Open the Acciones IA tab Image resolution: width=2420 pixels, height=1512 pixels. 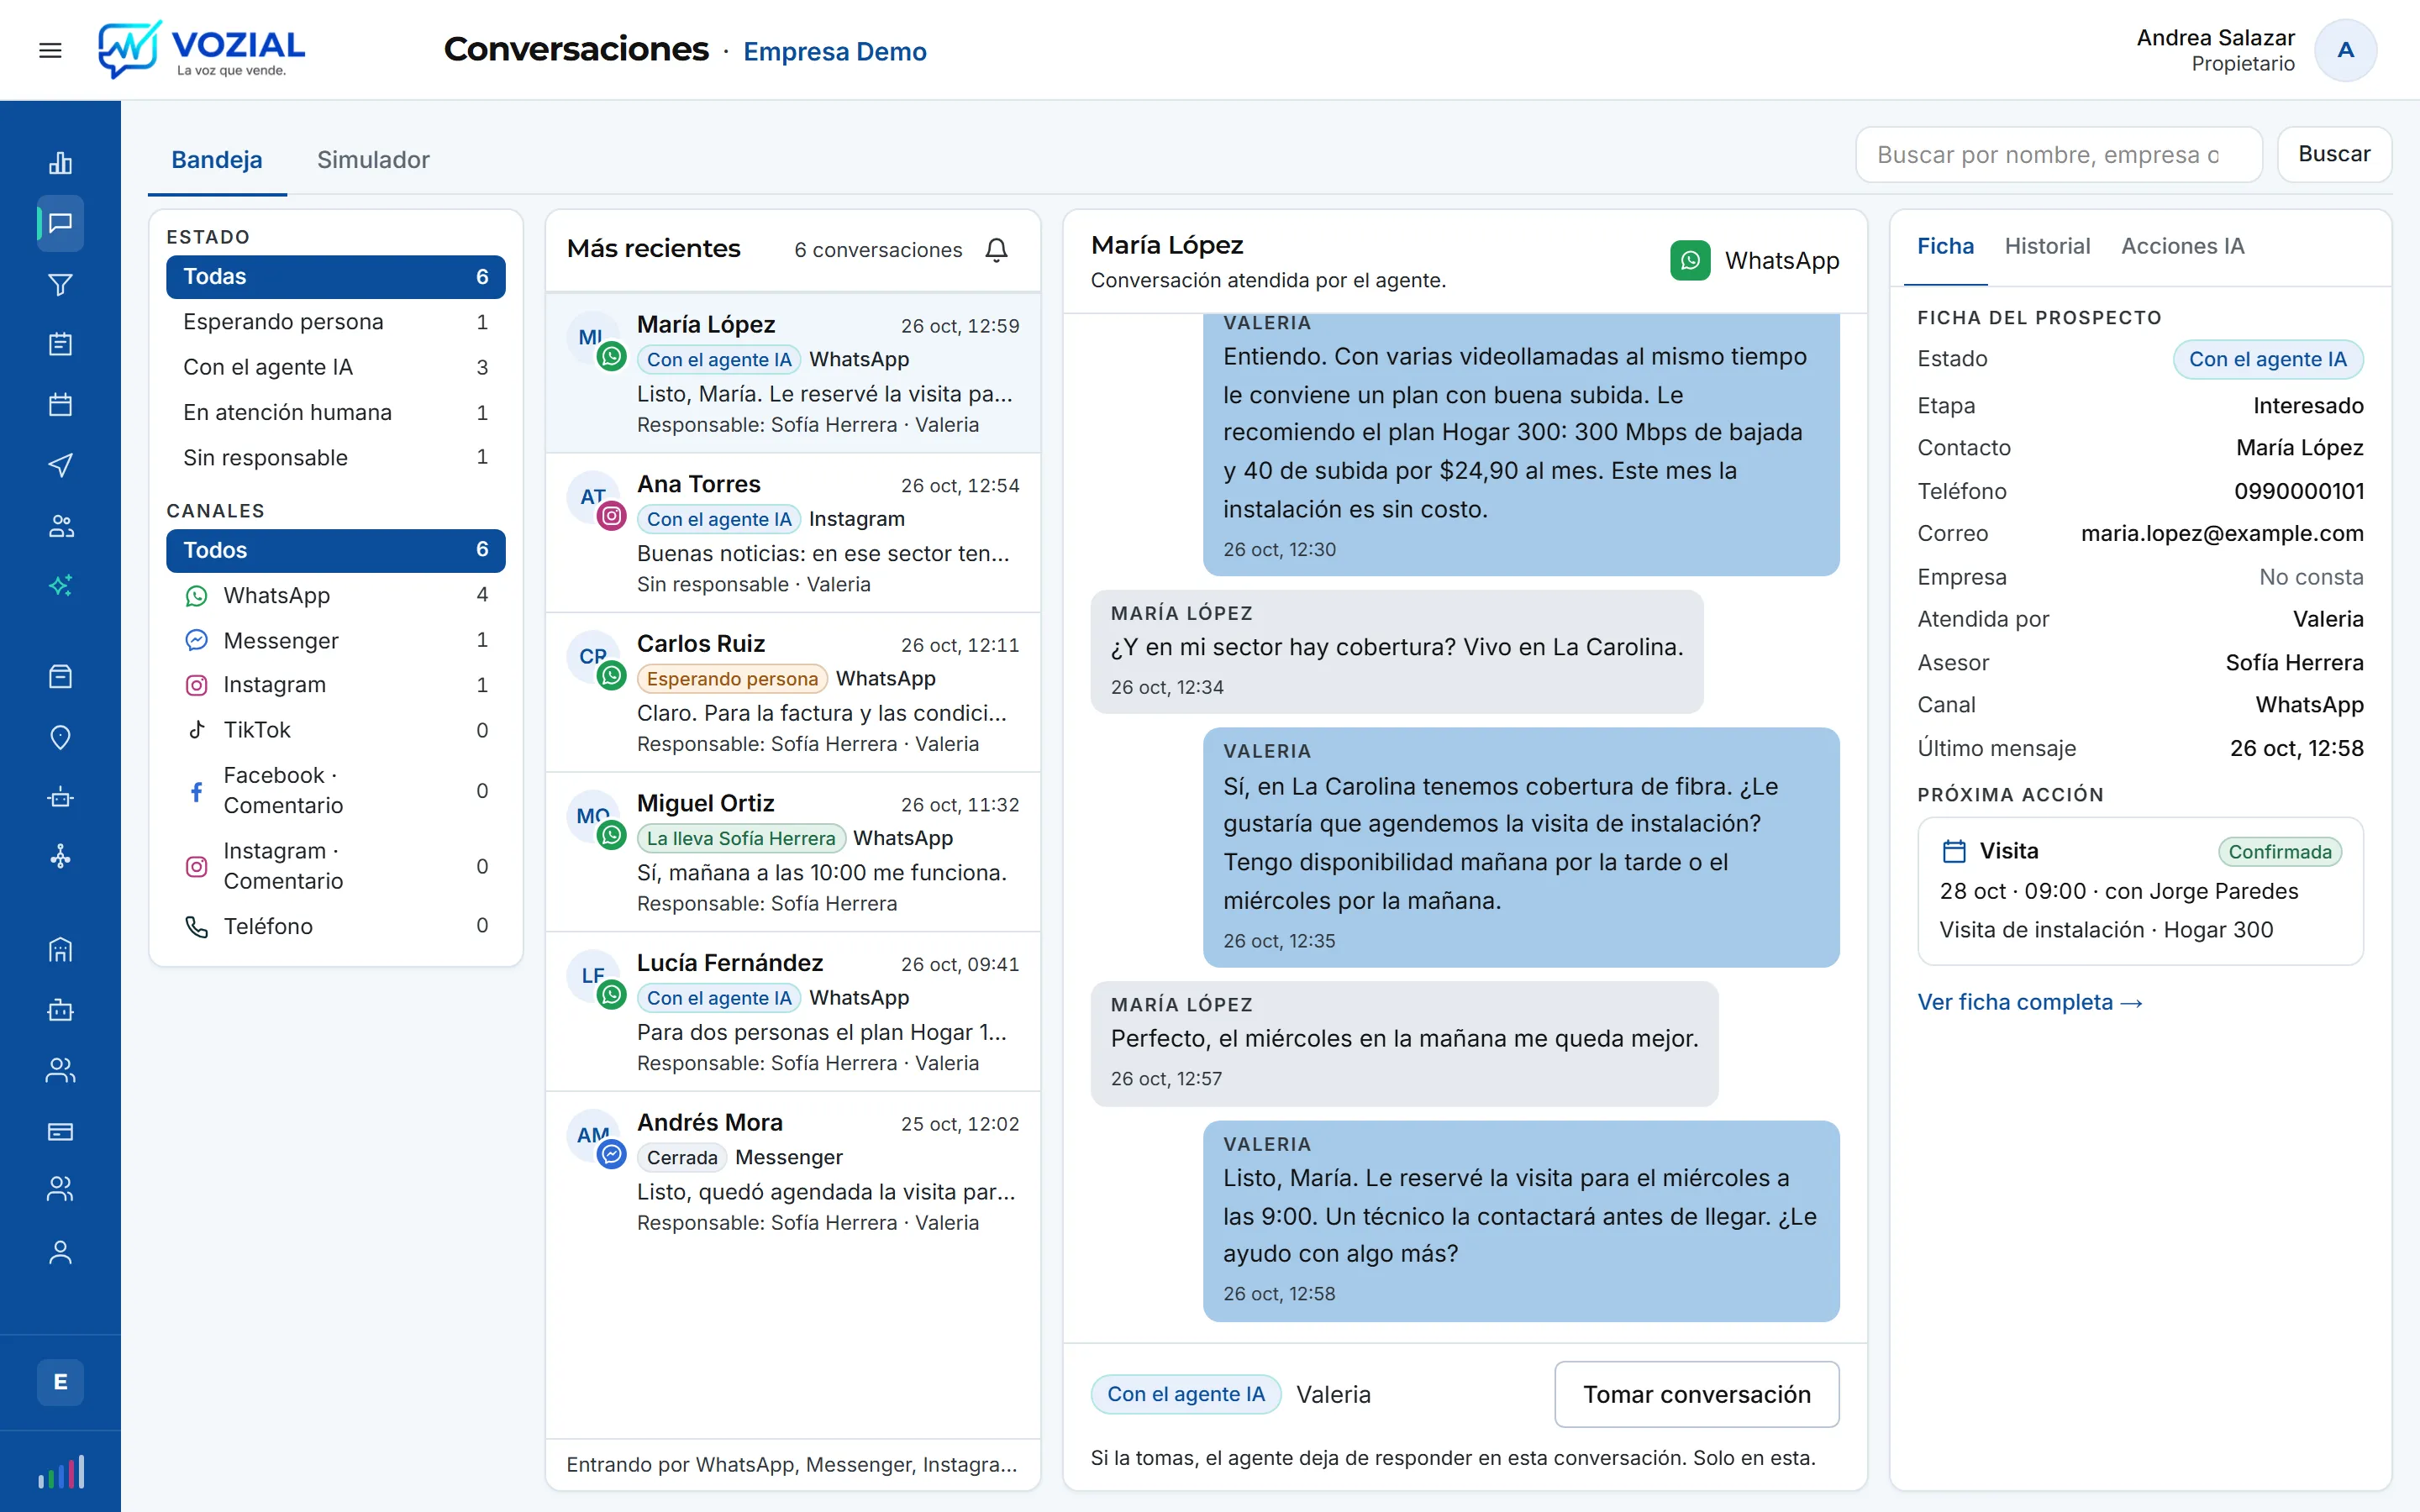2182,246
